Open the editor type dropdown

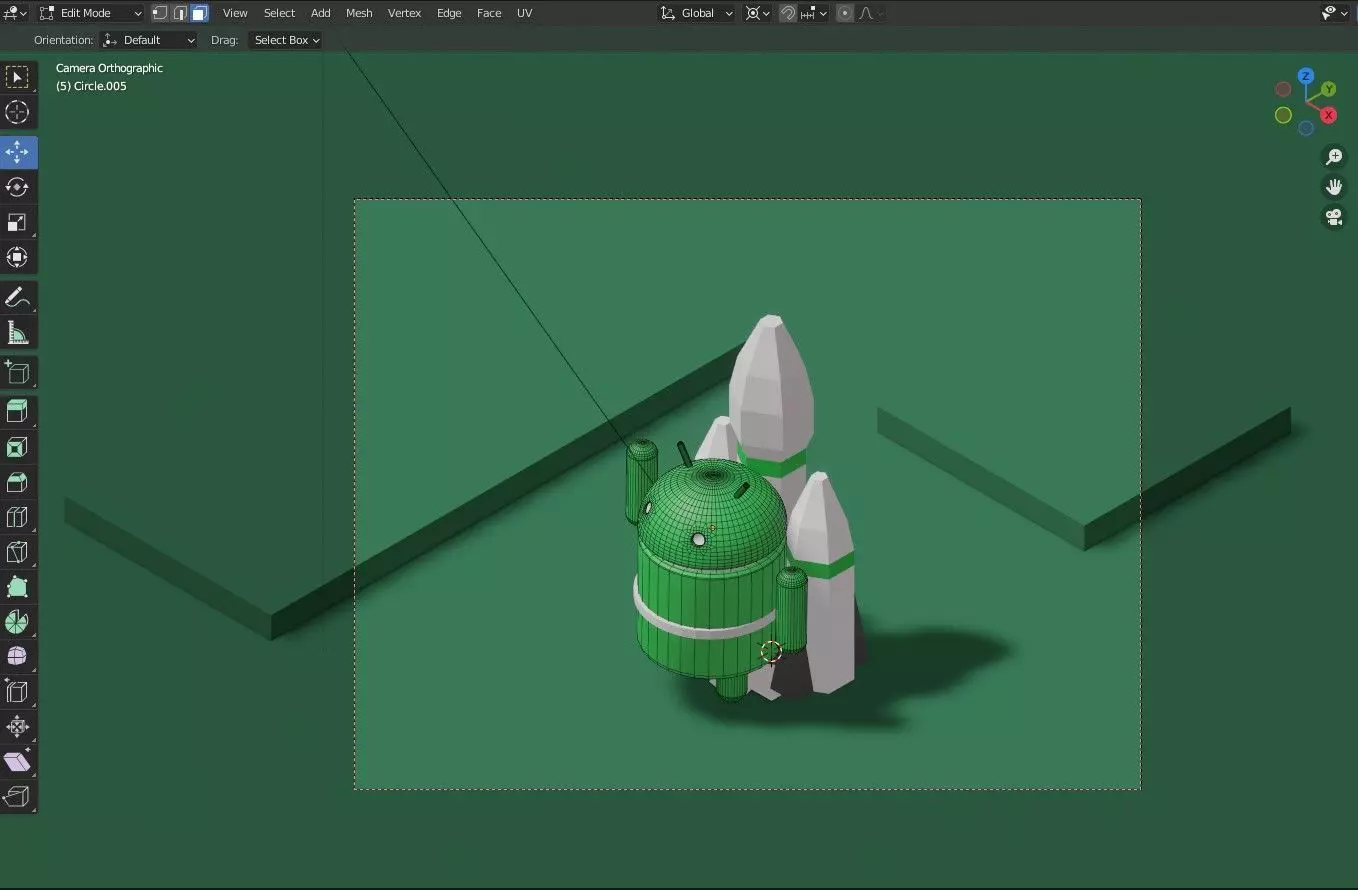point(16,13)
